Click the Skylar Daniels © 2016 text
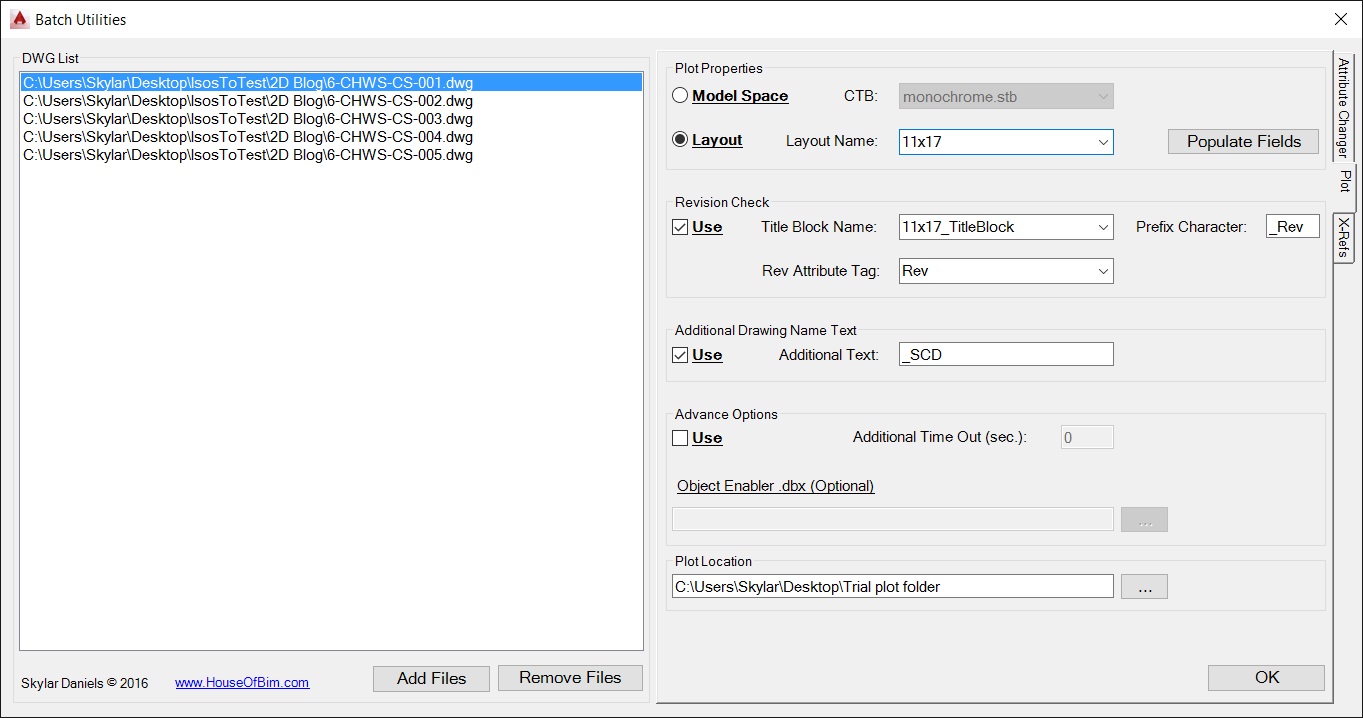 [85, 683]
